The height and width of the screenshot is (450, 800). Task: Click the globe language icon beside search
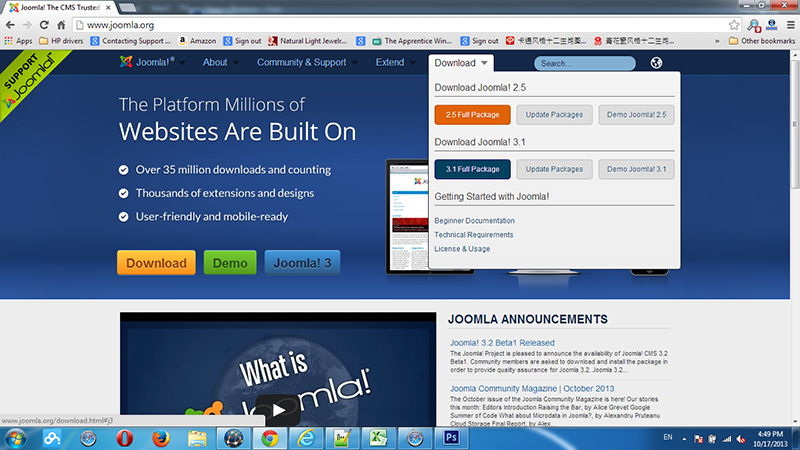coord(656,63)
